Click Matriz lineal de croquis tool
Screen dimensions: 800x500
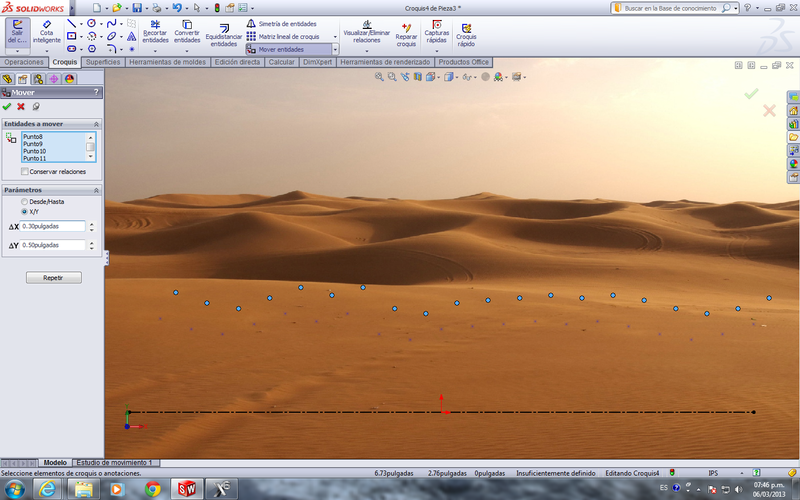[x=283, y=36]
